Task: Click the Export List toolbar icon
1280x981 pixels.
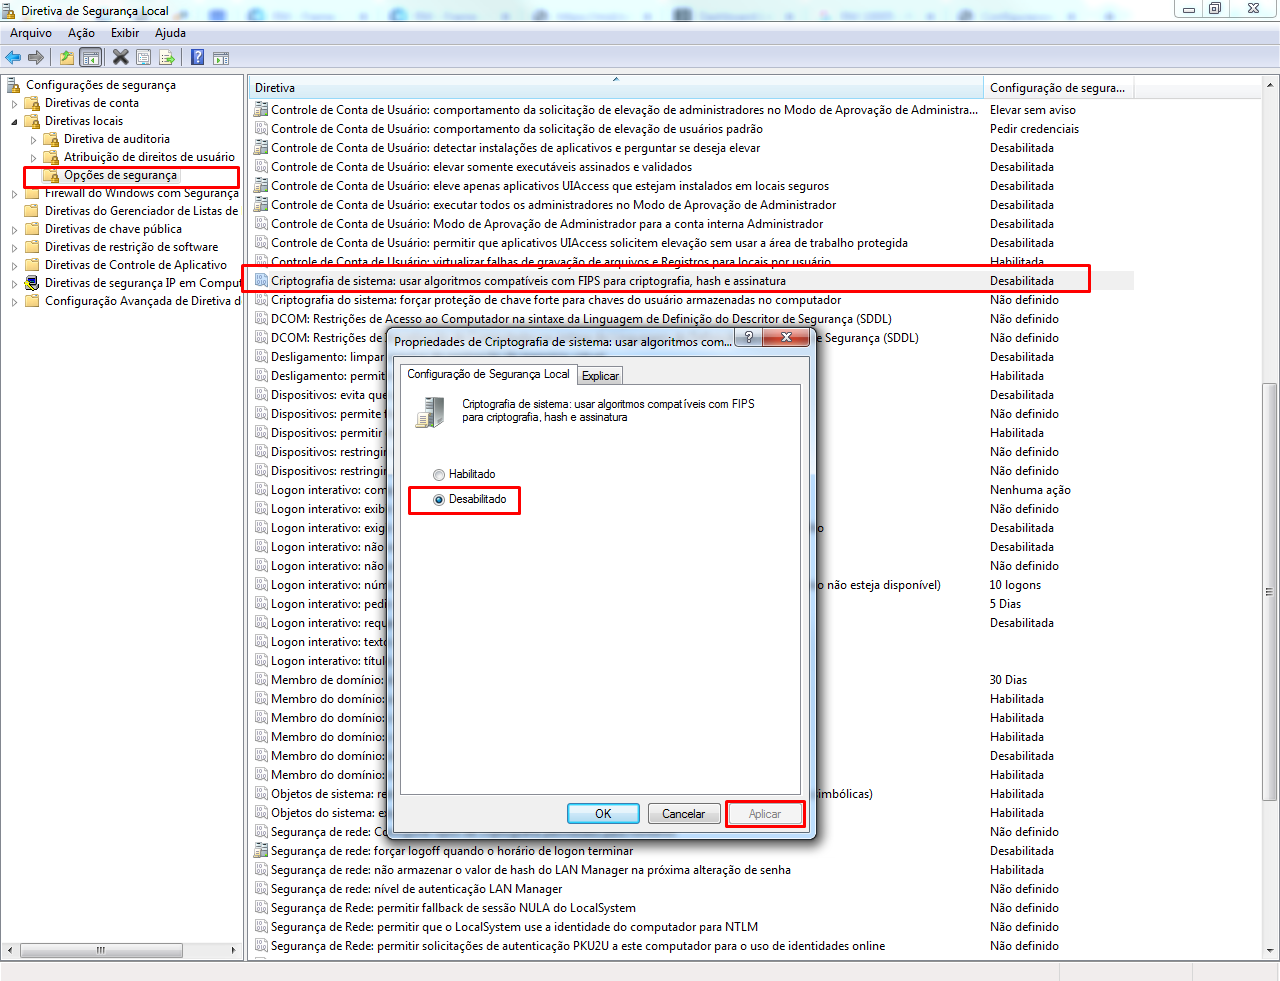Action: click(167, 58)
